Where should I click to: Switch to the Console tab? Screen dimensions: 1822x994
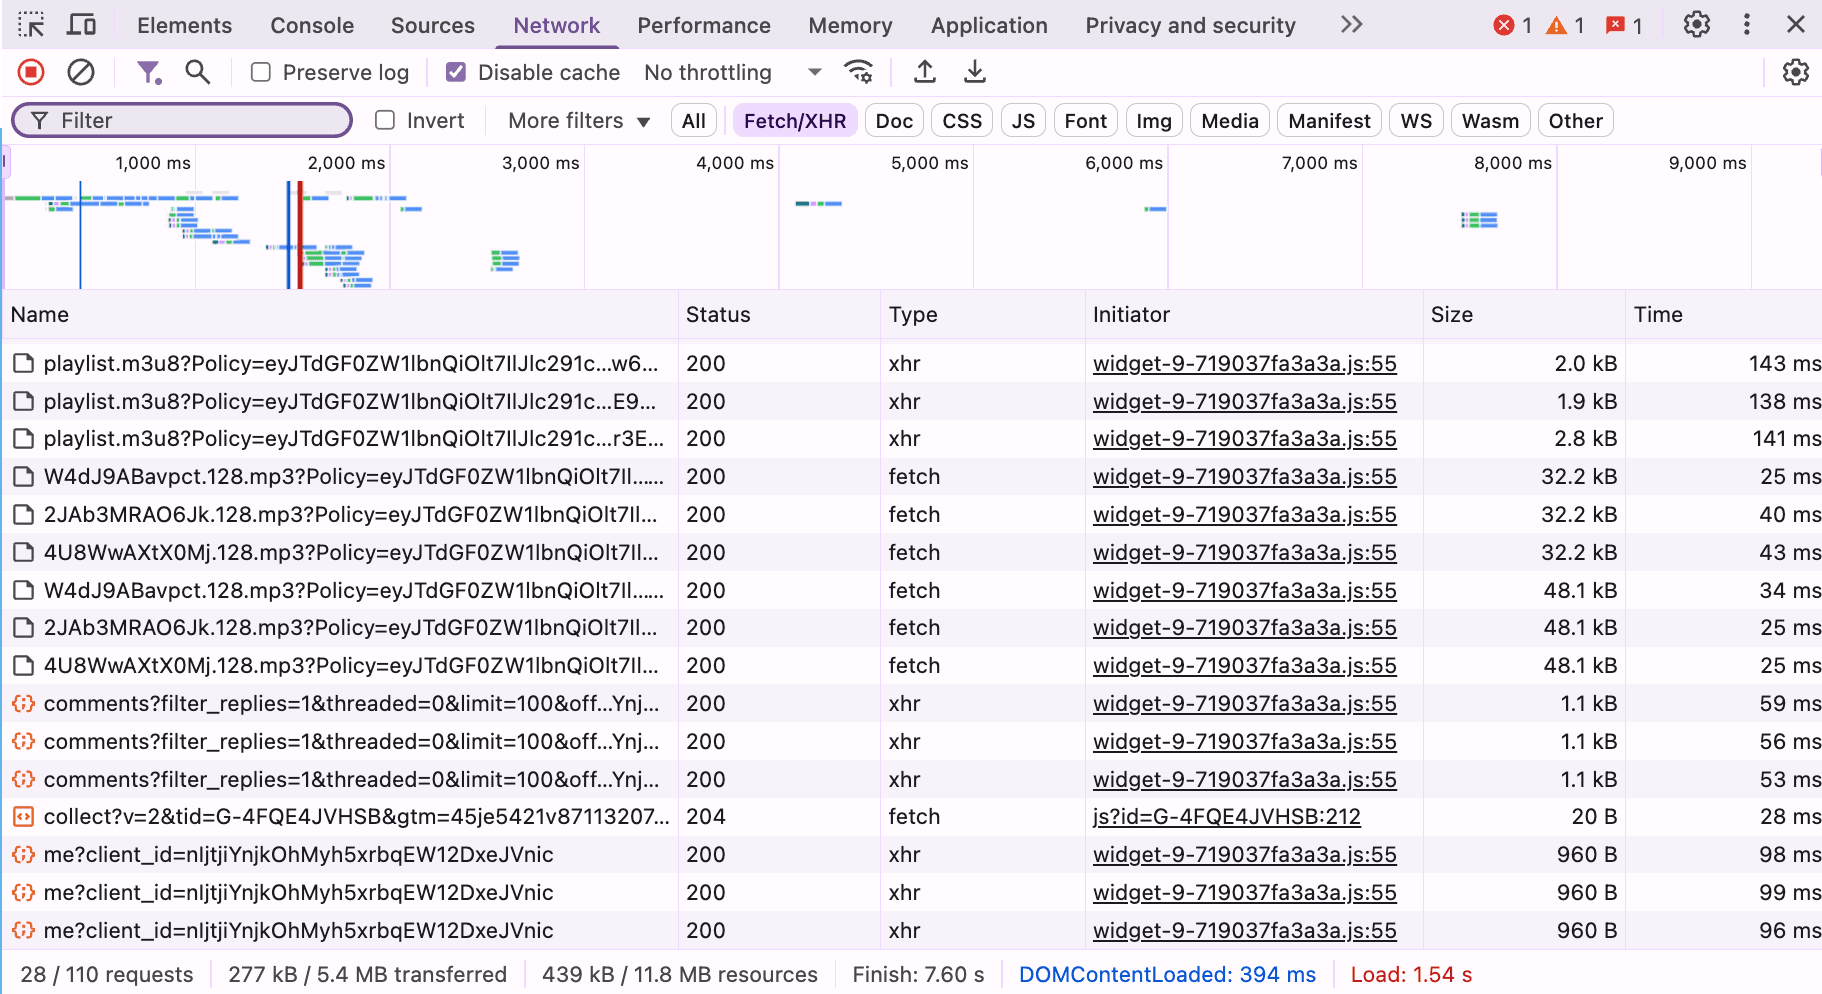(312, 25)
